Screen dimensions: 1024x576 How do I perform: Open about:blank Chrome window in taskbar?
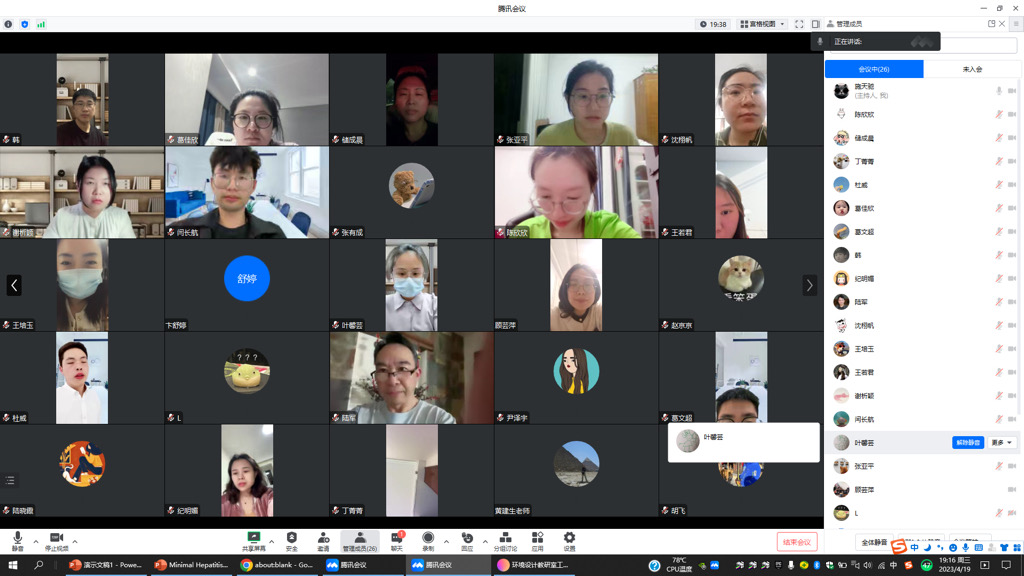click(x=278, y=565)
